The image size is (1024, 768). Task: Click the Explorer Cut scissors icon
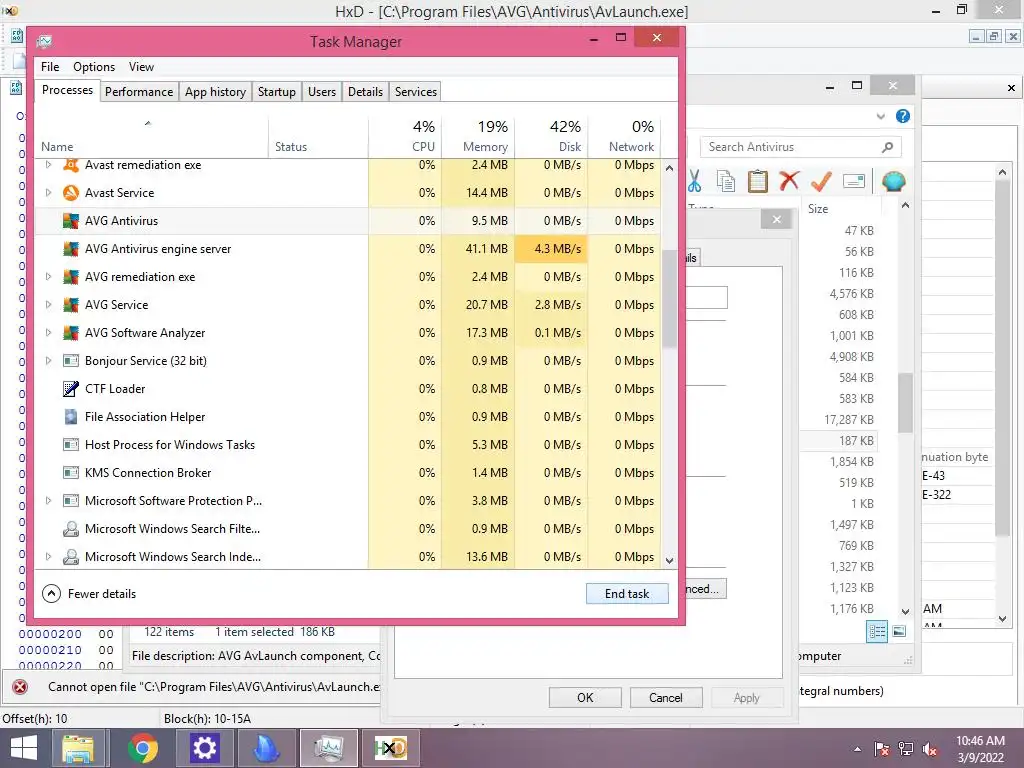click(x=694, y=181)
